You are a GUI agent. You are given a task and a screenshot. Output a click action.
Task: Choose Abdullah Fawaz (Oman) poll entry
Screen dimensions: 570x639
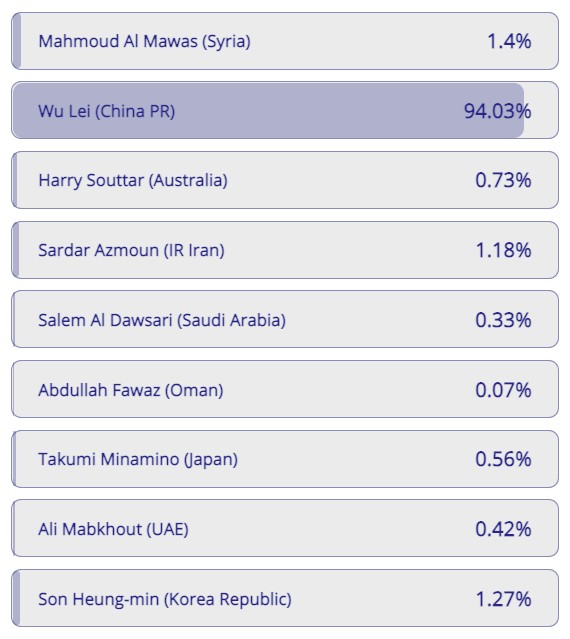coord(285,389)
